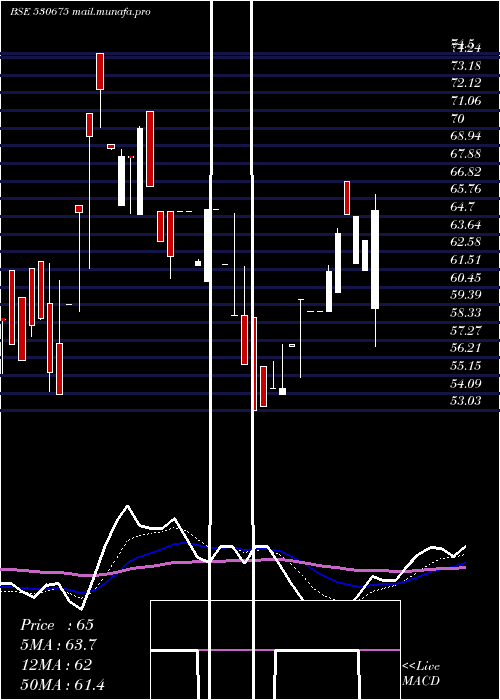Click the 70 price level label

pyautogui.click(x=458, y=119)
